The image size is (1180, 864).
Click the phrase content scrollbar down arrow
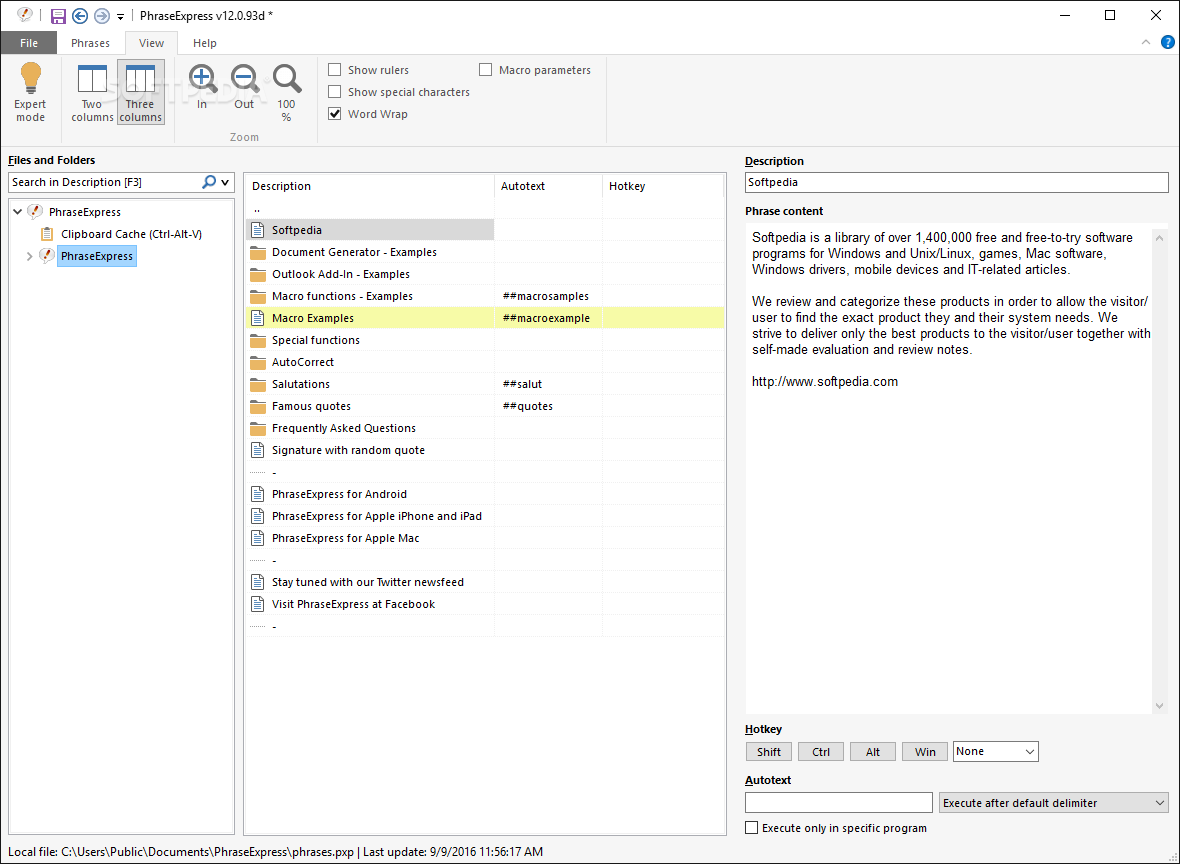tap(1159, 706)
